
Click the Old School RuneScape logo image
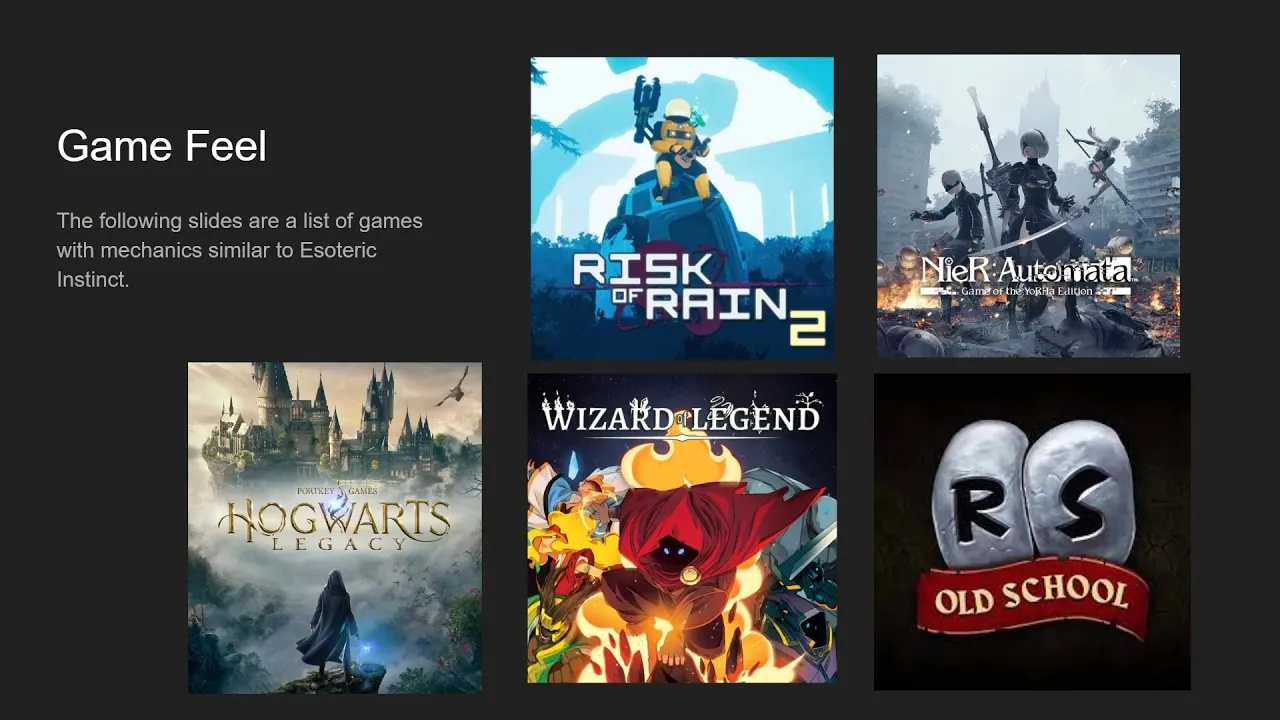pyautogui.click(x=1032, y=532)
